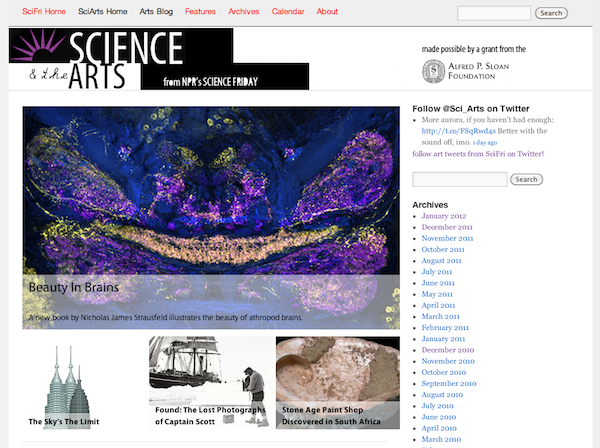Open July 2011 archive
The height and width of the screenshot is (448, 600).
437,272
